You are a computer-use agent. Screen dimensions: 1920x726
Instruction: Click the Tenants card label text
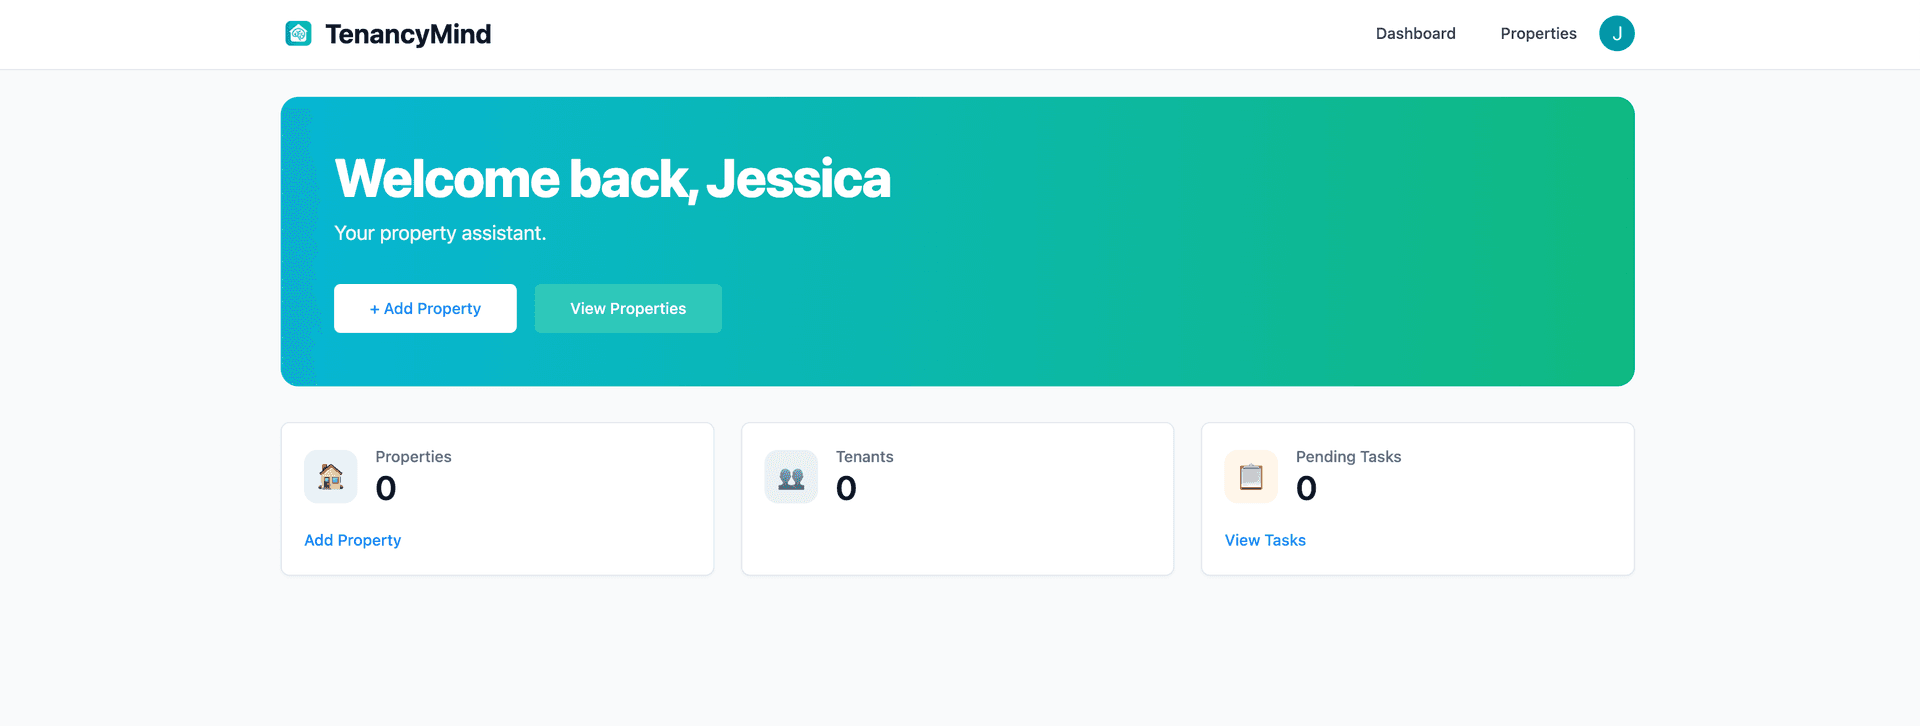[864, 457]
